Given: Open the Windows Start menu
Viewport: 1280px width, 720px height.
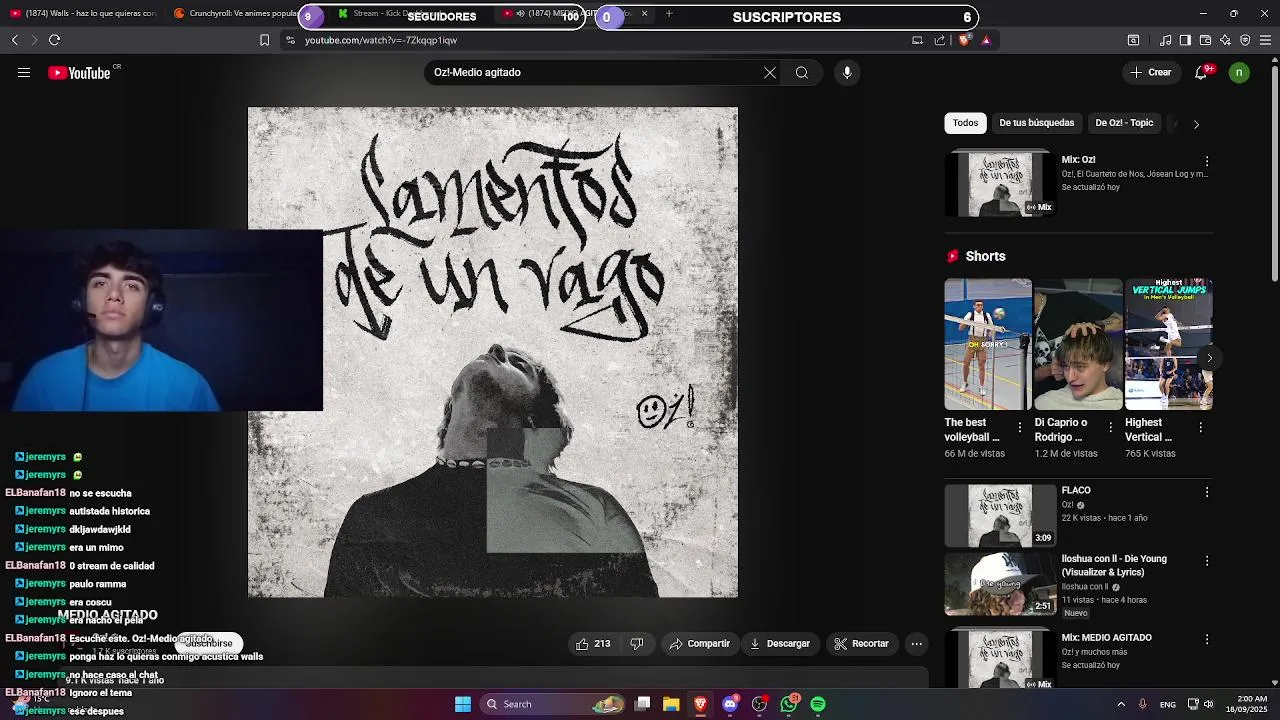Looking at the screenshot, I should tap(463, 704).
